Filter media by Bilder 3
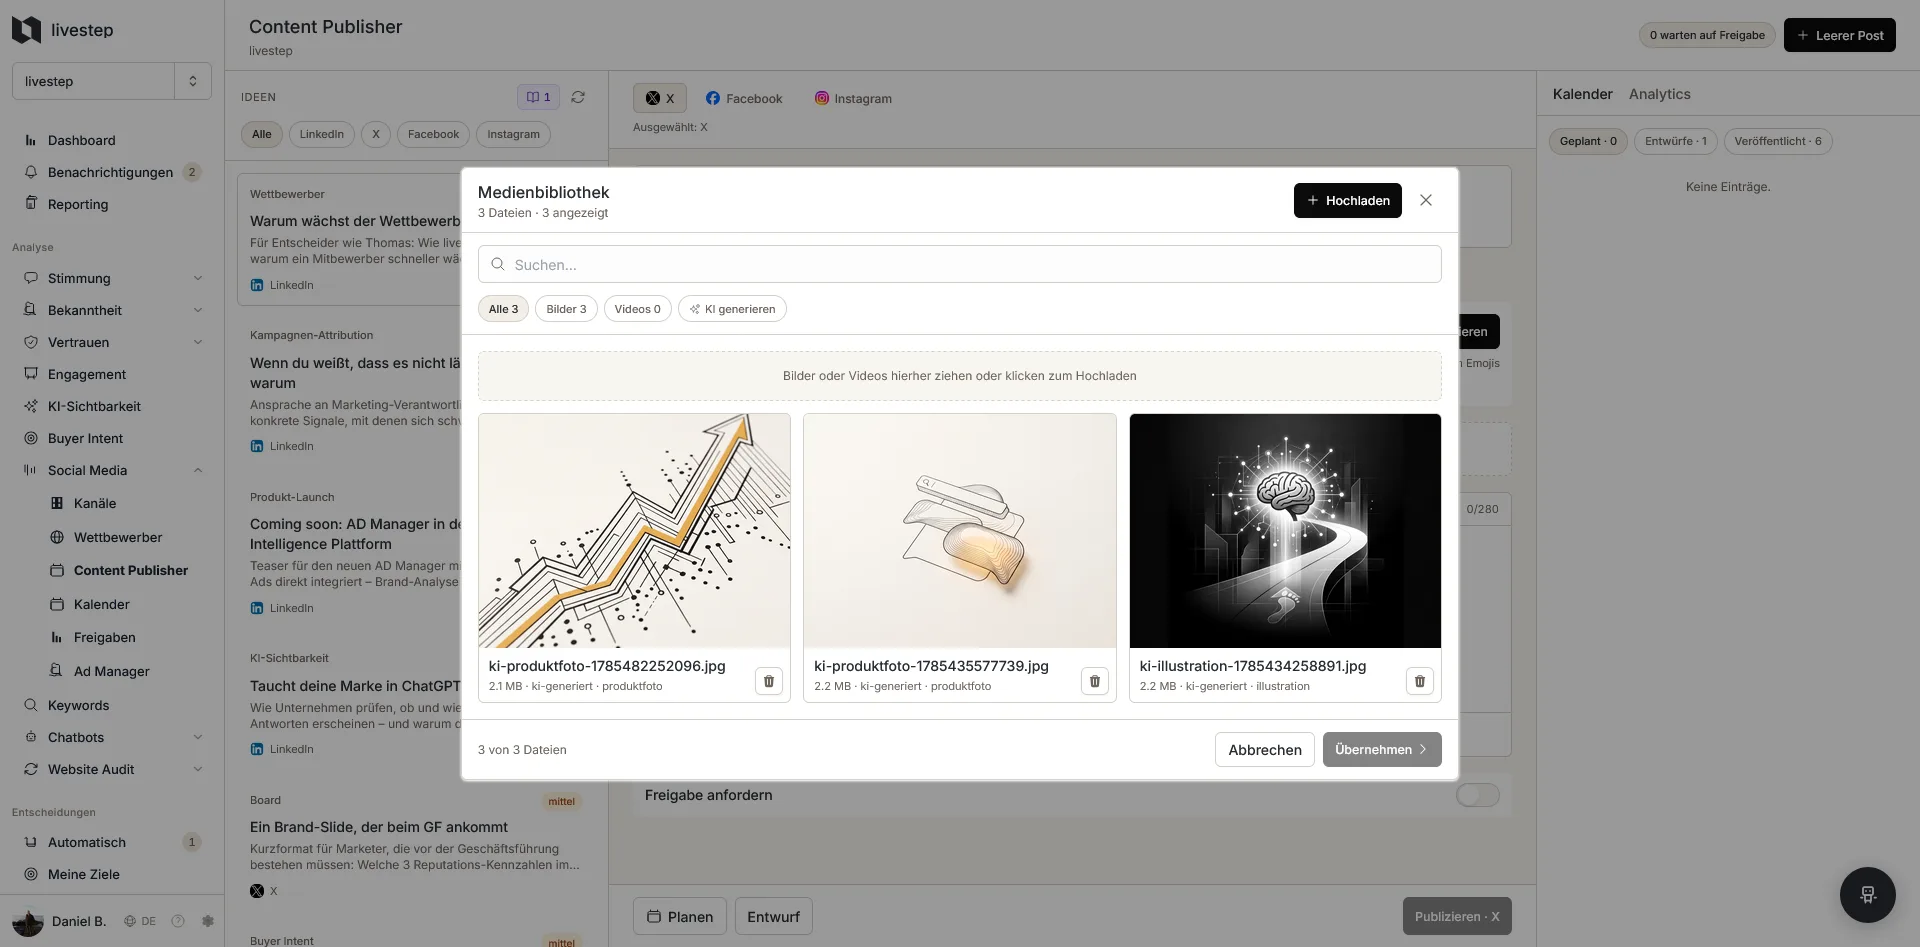 566,309
